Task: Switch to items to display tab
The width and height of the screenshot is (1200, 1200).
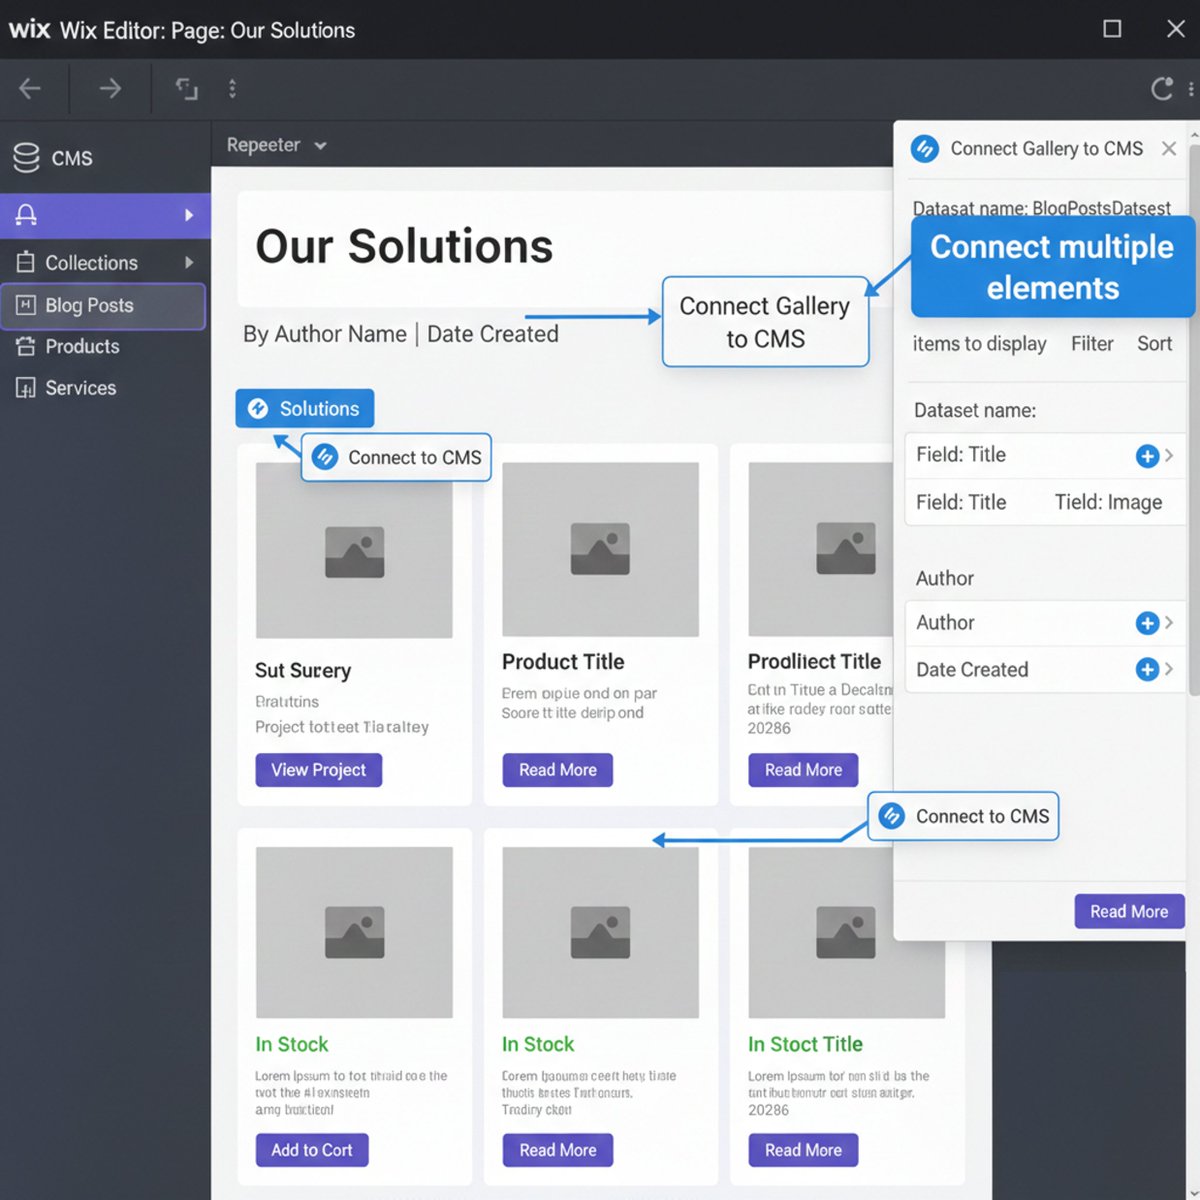Action: click(979, 344)
